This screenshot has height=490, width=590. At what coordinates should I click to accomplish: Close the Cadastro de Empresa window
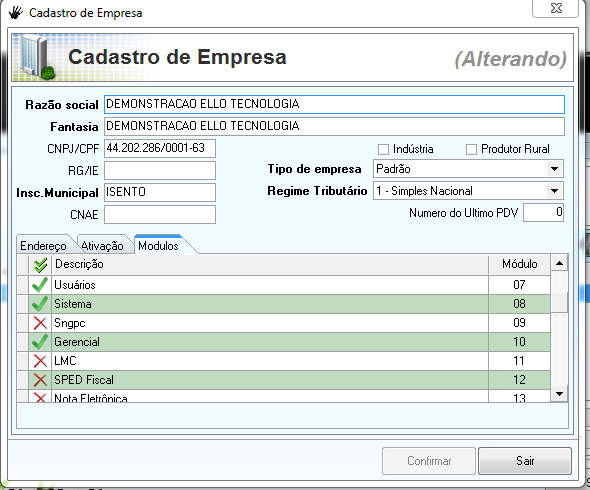(555, 8)
